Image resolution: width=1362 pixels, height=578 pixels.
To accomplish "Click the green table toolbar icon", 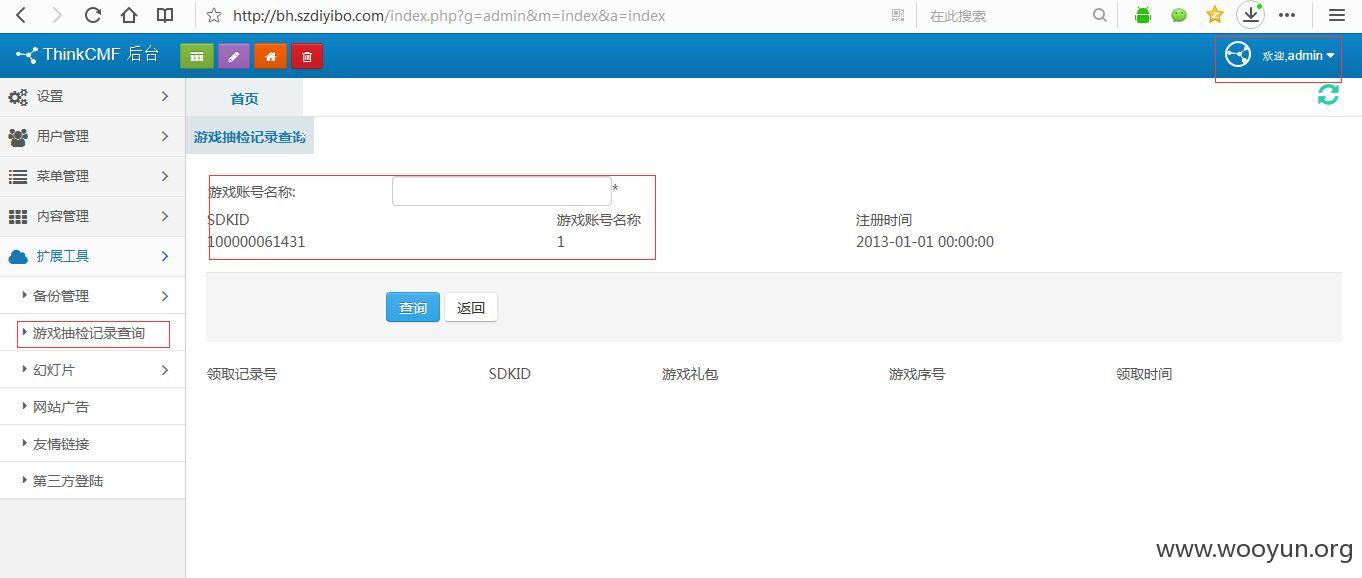I will (197, 56).
